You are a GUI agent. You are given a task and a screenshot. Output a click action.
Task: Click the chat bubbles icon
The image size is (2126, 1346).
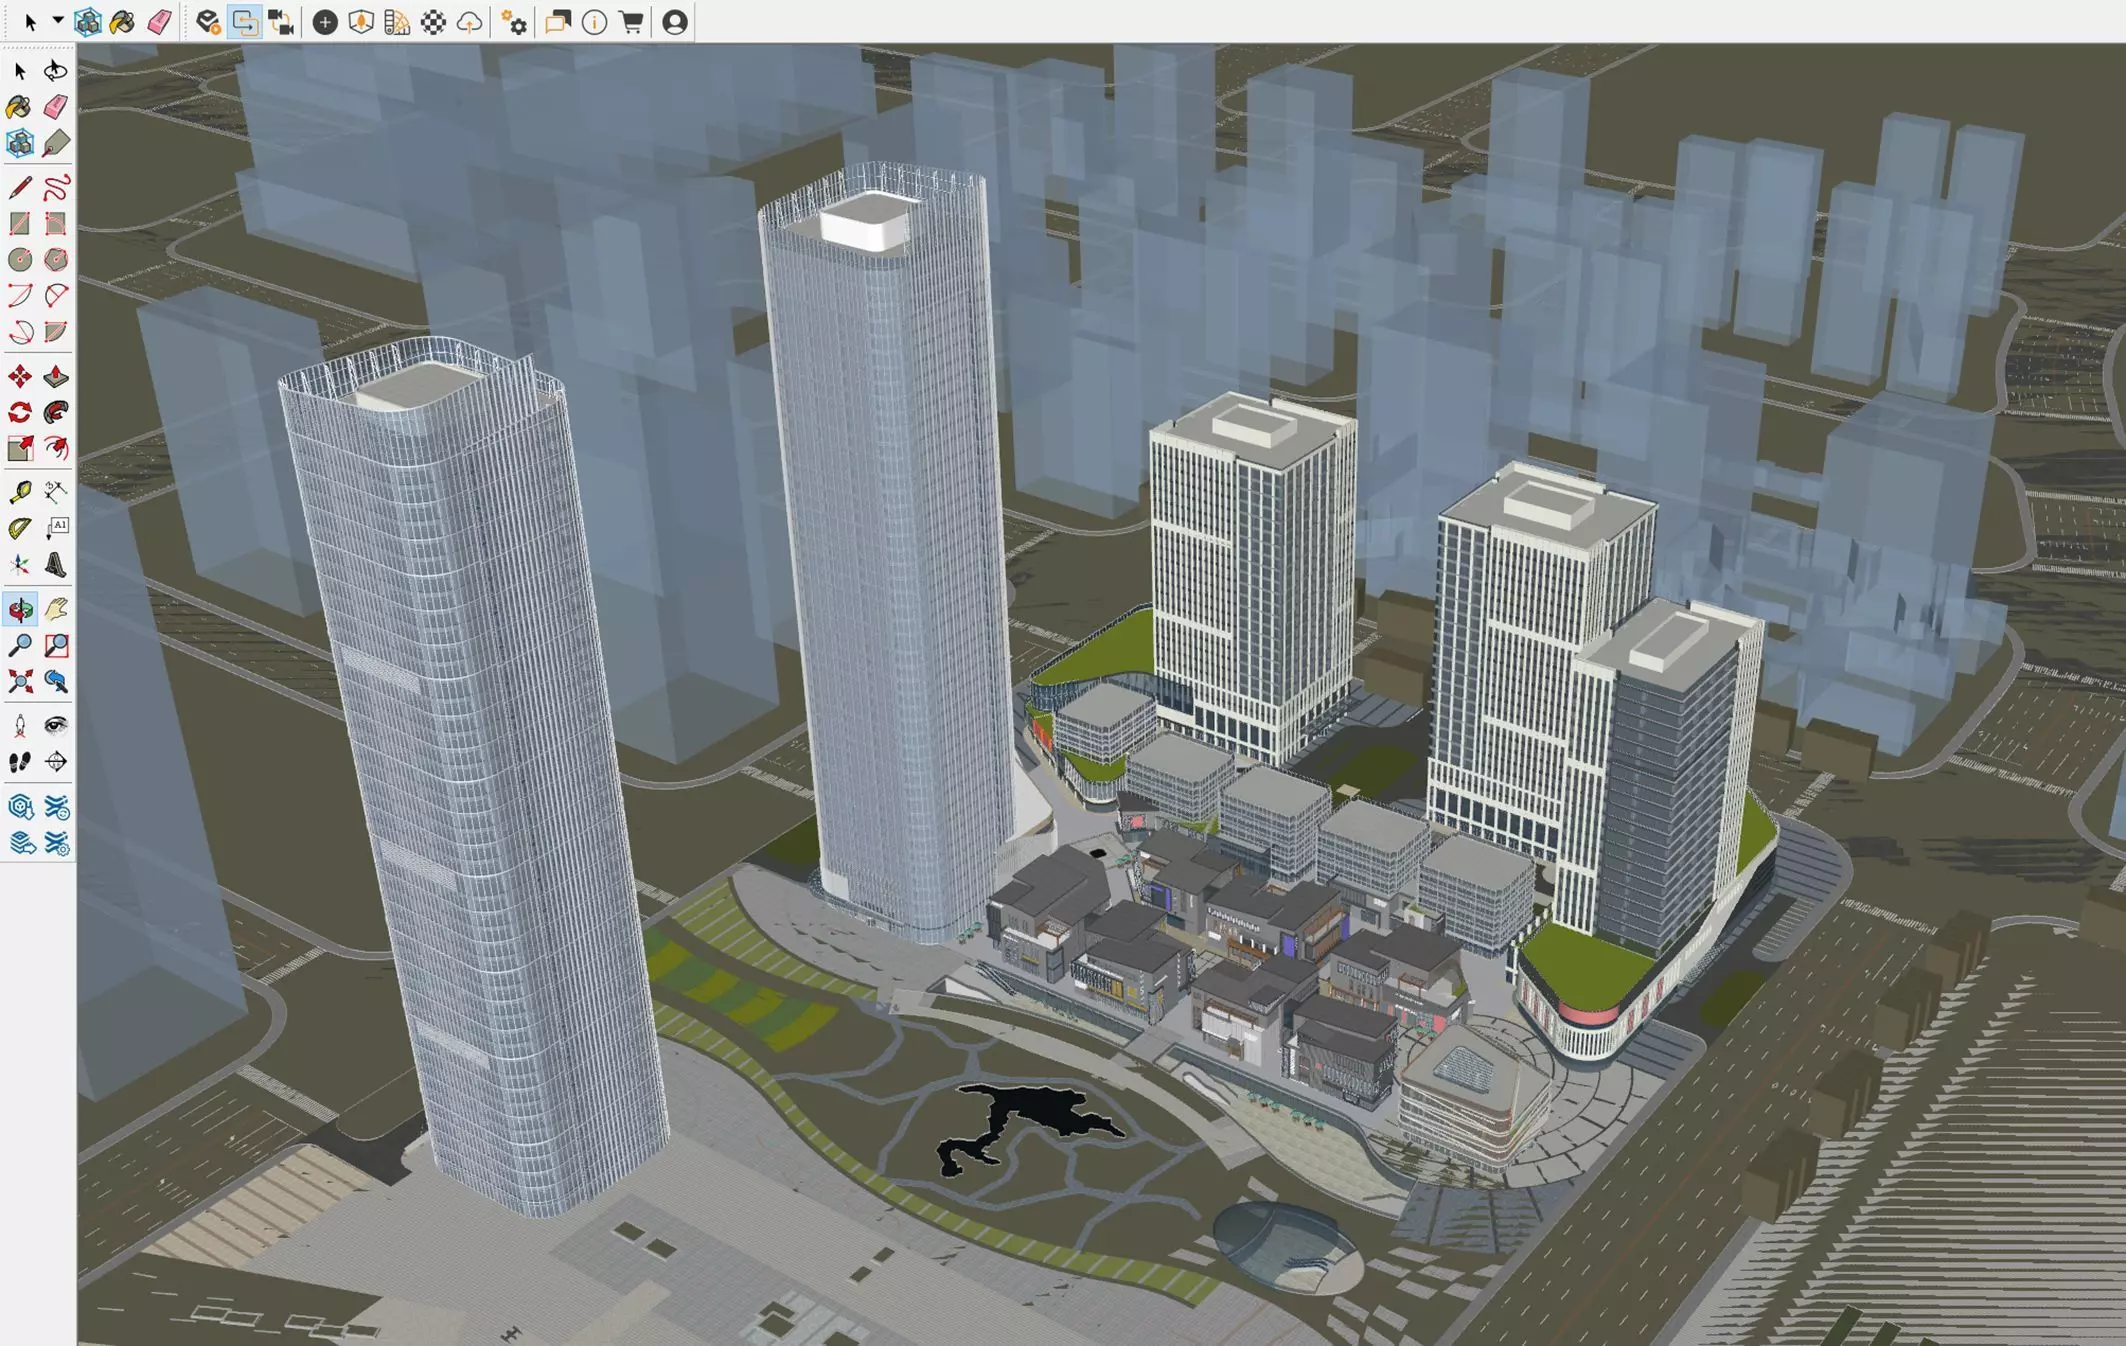[x=558, y=22]
